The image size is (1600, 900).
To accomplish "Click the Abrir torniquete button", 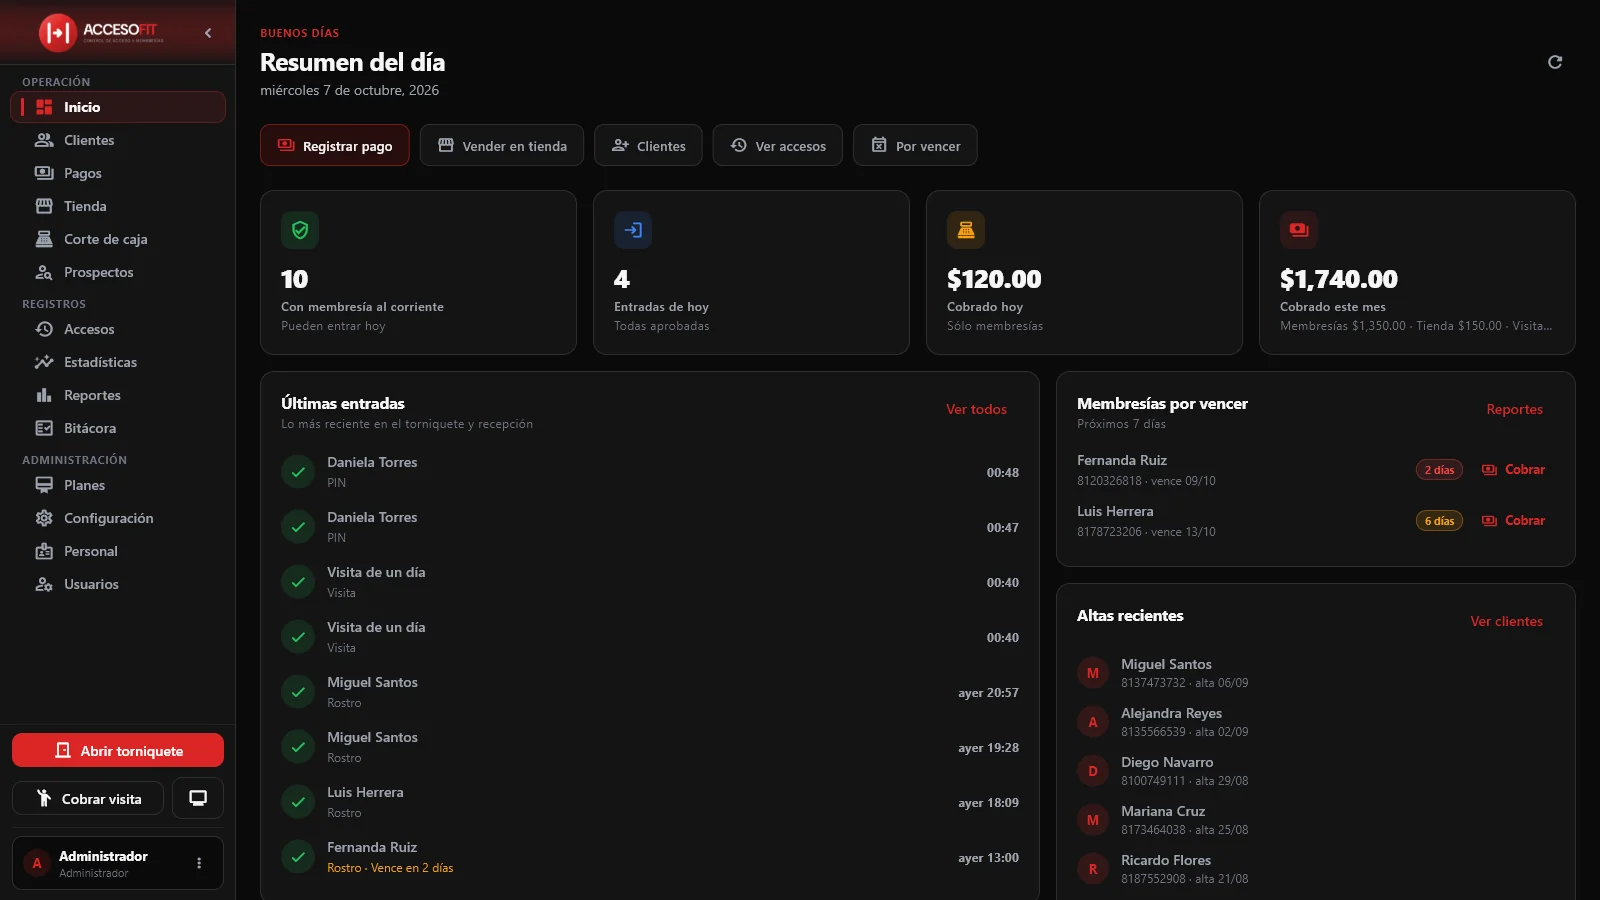I will (x=118, y=750).
